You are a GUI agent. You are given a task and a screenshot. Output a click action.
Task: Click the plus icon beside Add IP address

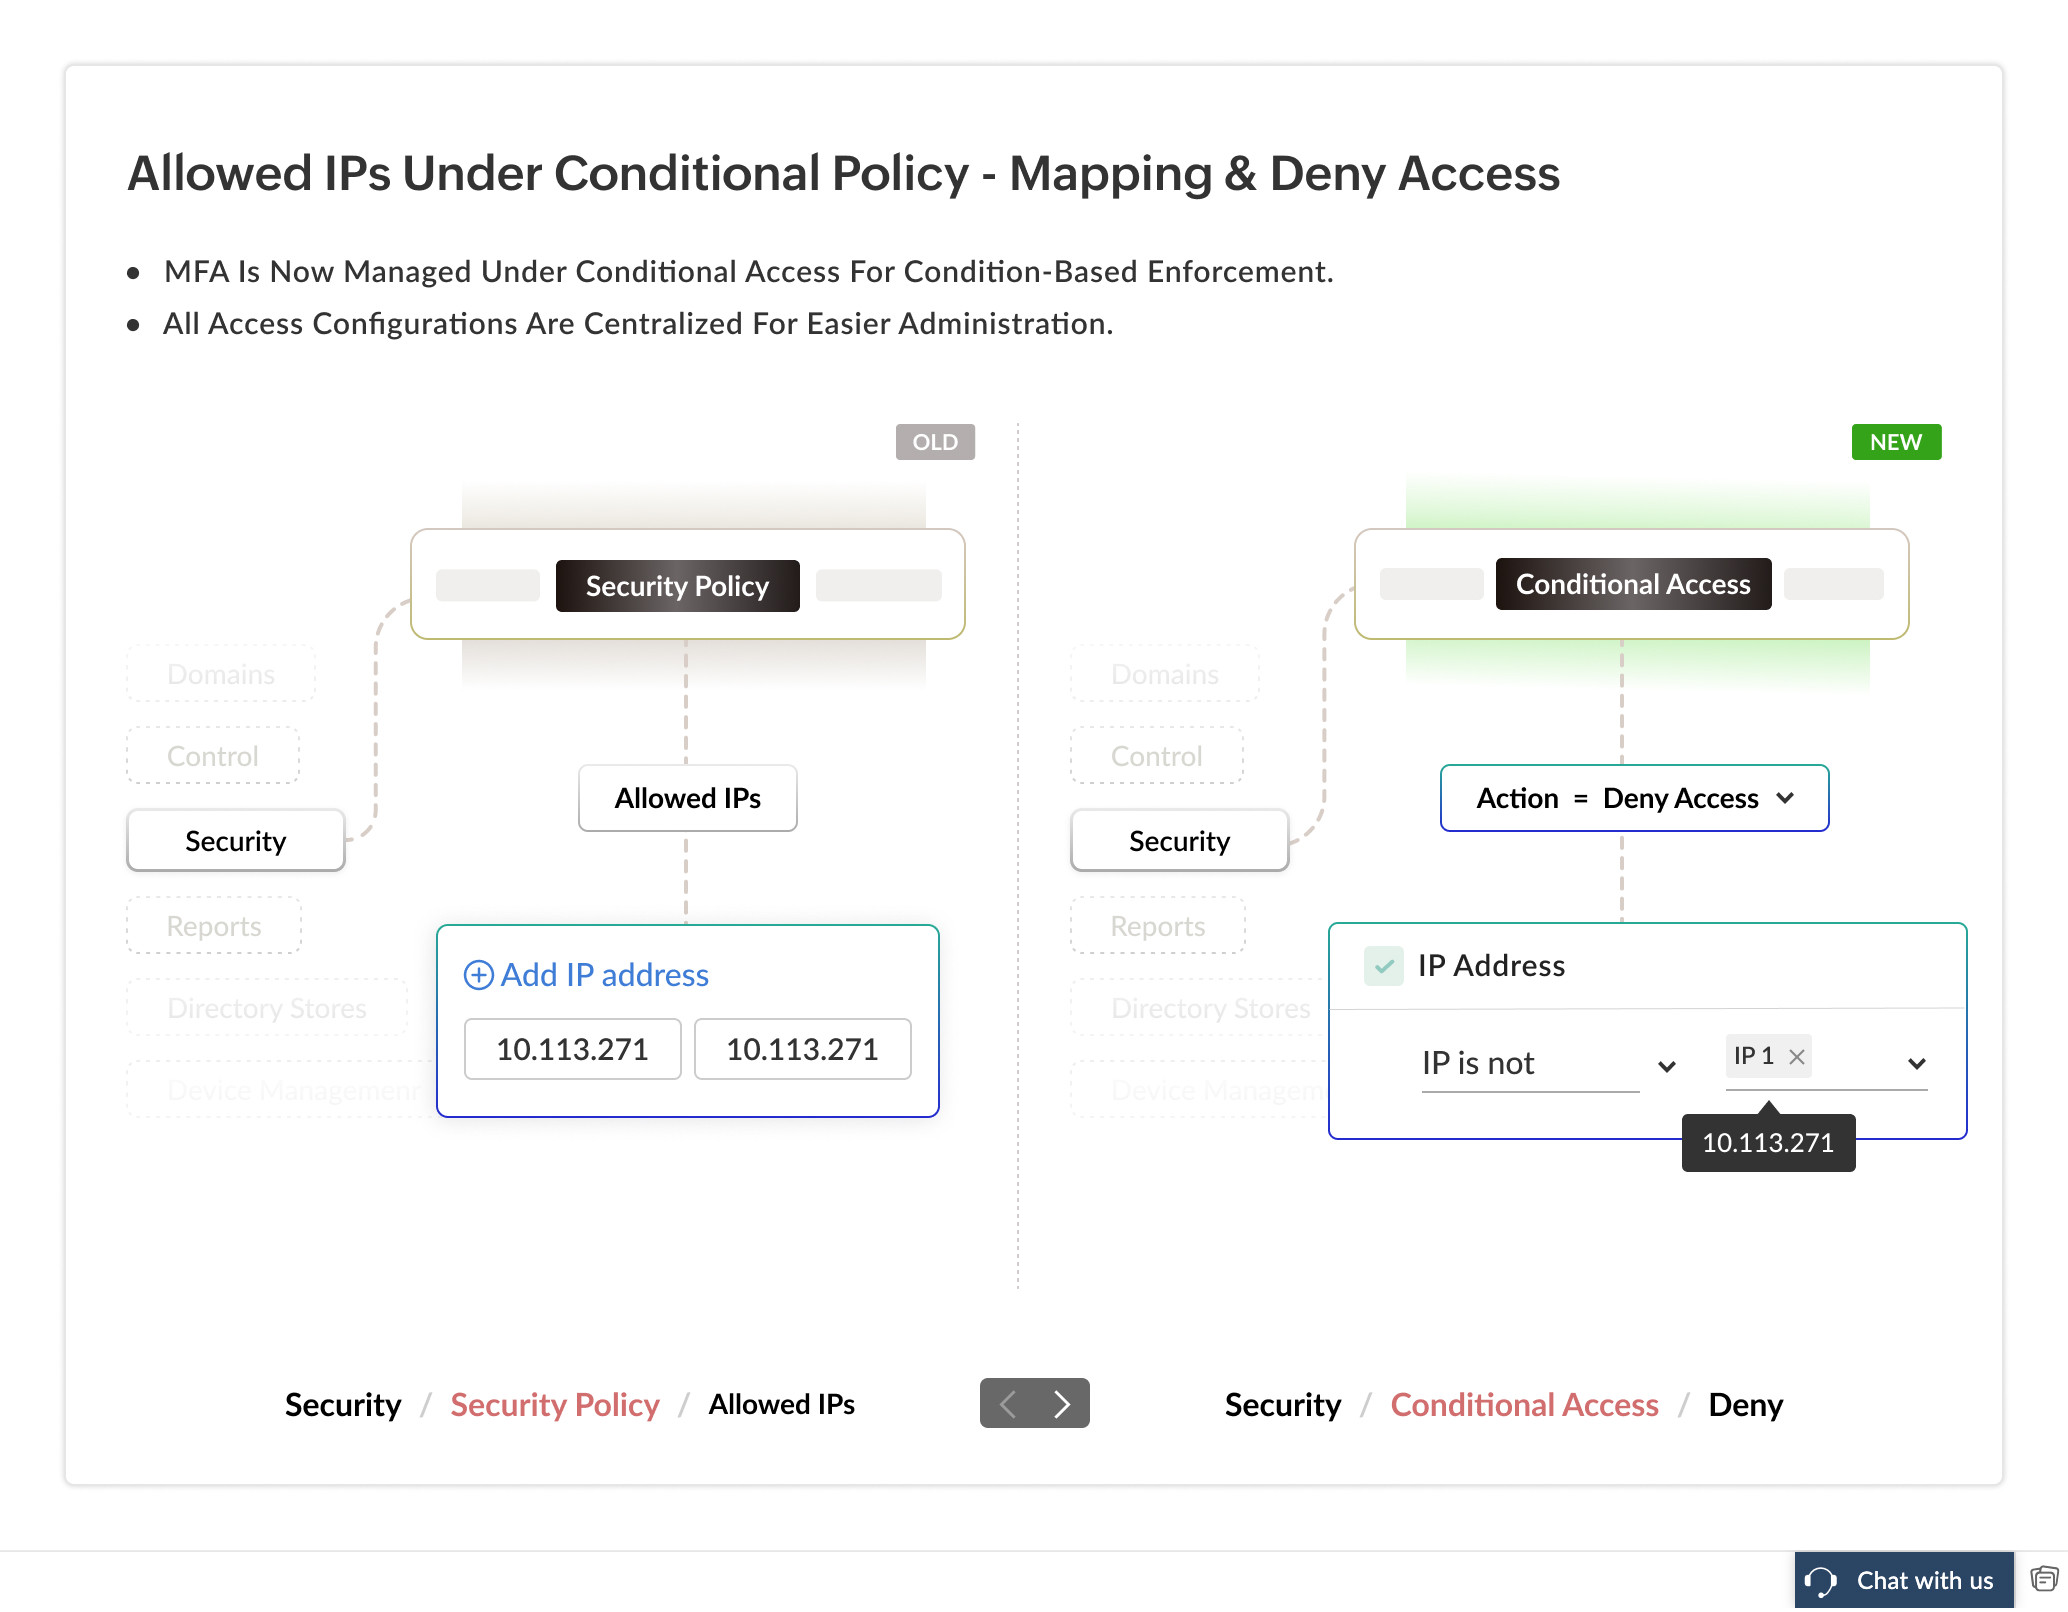click(478, 975)
